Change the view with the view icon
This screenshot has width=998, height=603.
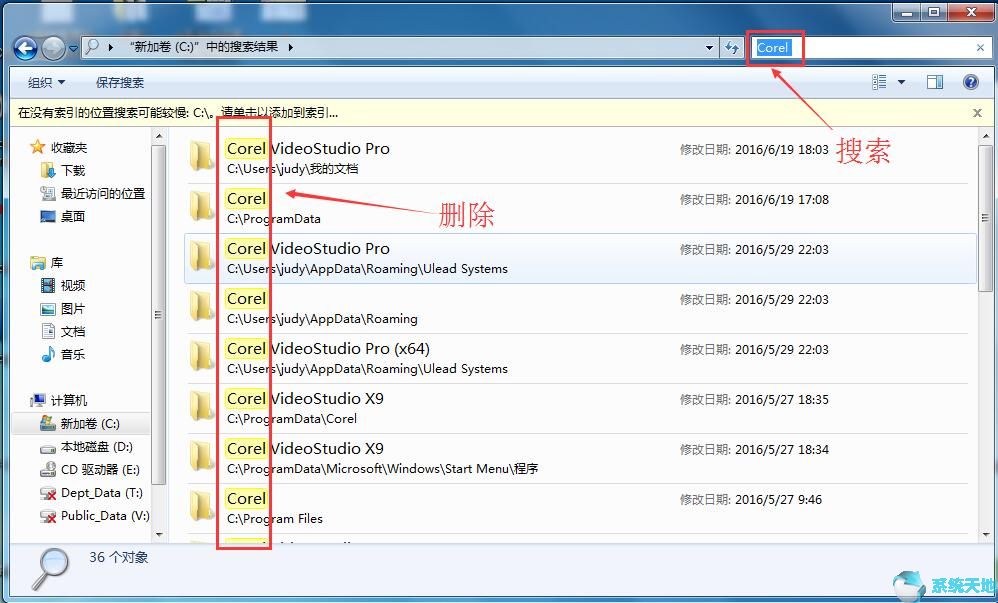click(x=879, y=82)
